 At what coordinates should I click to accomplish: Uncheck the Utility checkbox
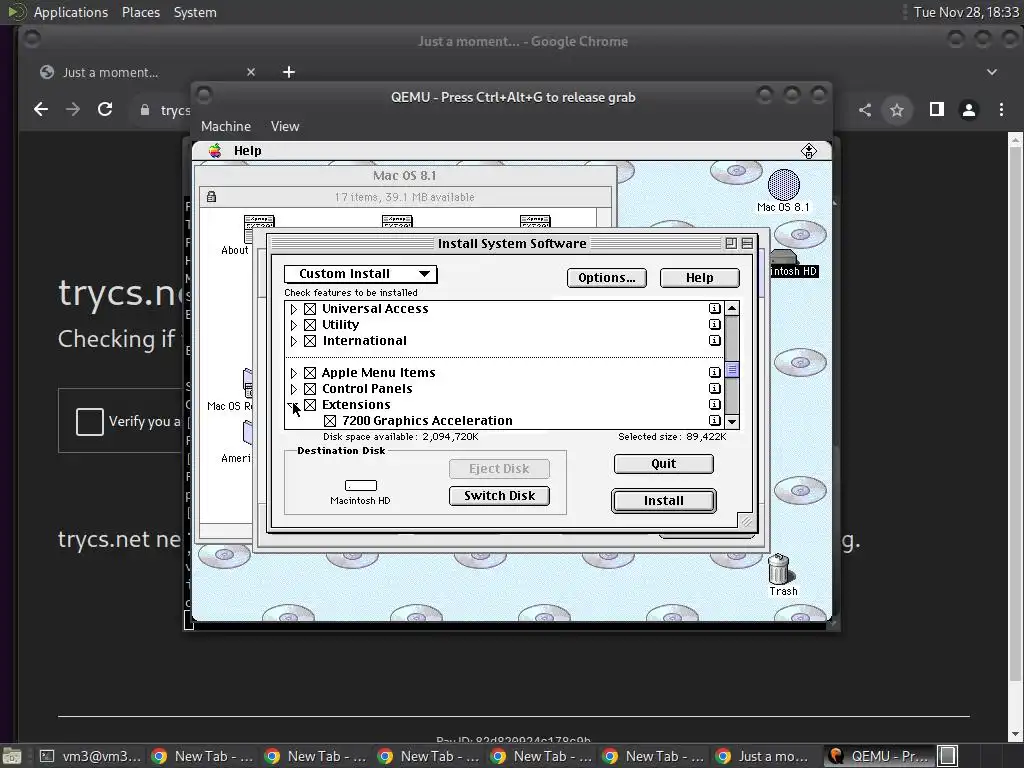(x=310, y=325)
